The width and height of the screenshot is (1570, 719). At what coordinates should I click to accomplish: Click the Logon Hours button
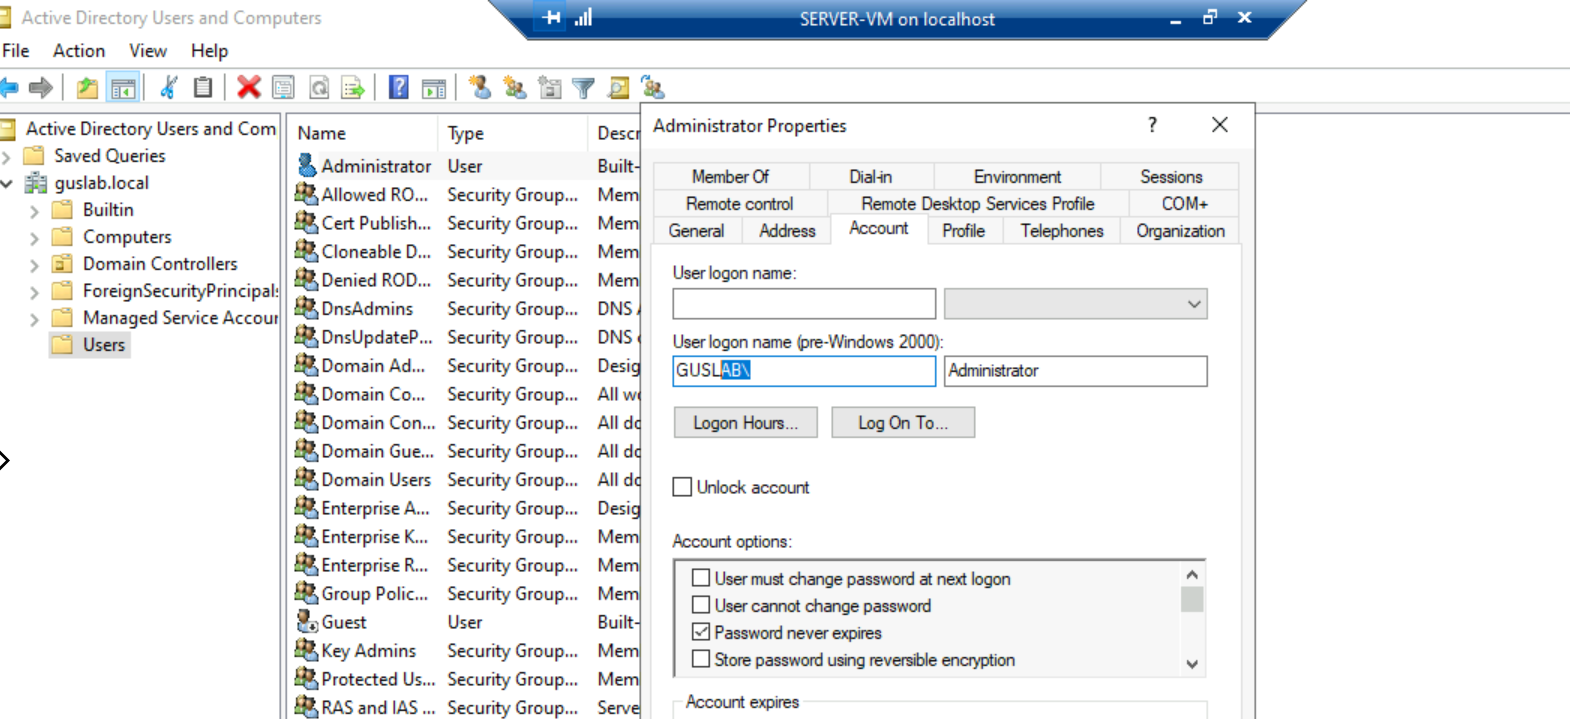point(746,422)
